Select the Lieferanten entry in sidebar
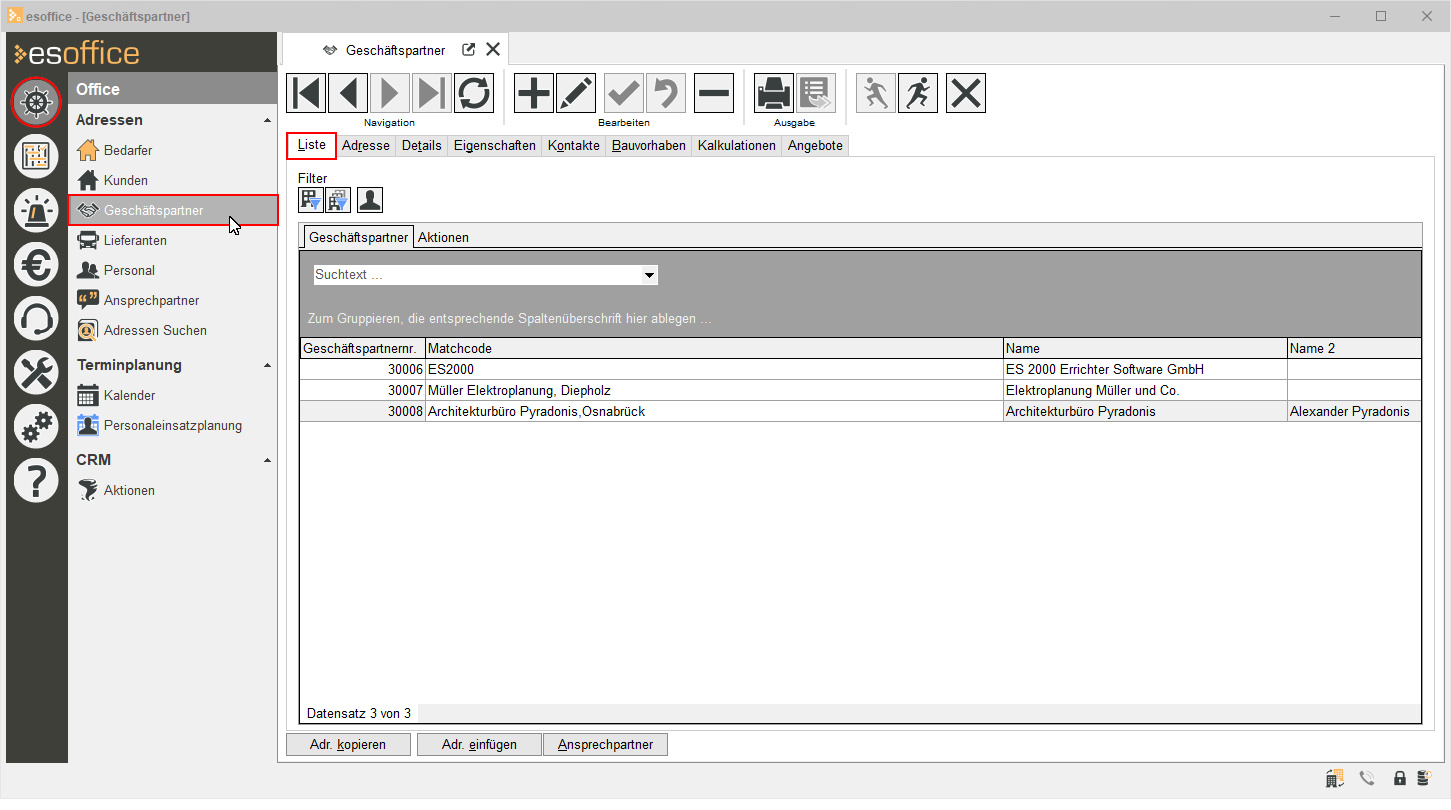Screen dimensions: 1451x810 point(135,240)
